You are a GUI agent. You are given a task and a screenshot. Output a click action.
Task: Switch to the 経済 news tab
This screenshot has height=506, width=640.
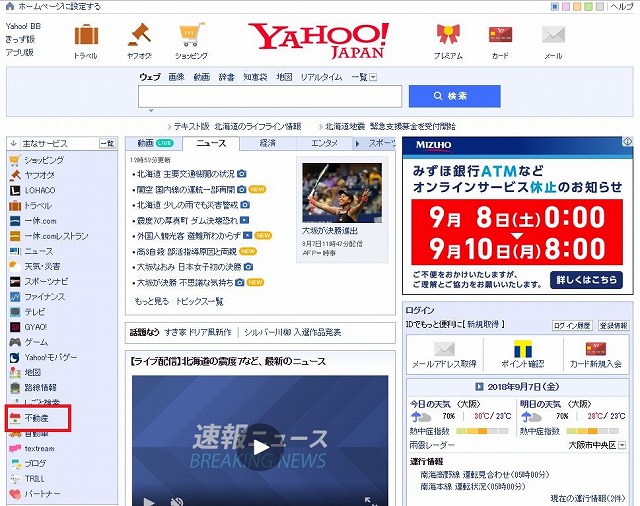click(268, 143)
